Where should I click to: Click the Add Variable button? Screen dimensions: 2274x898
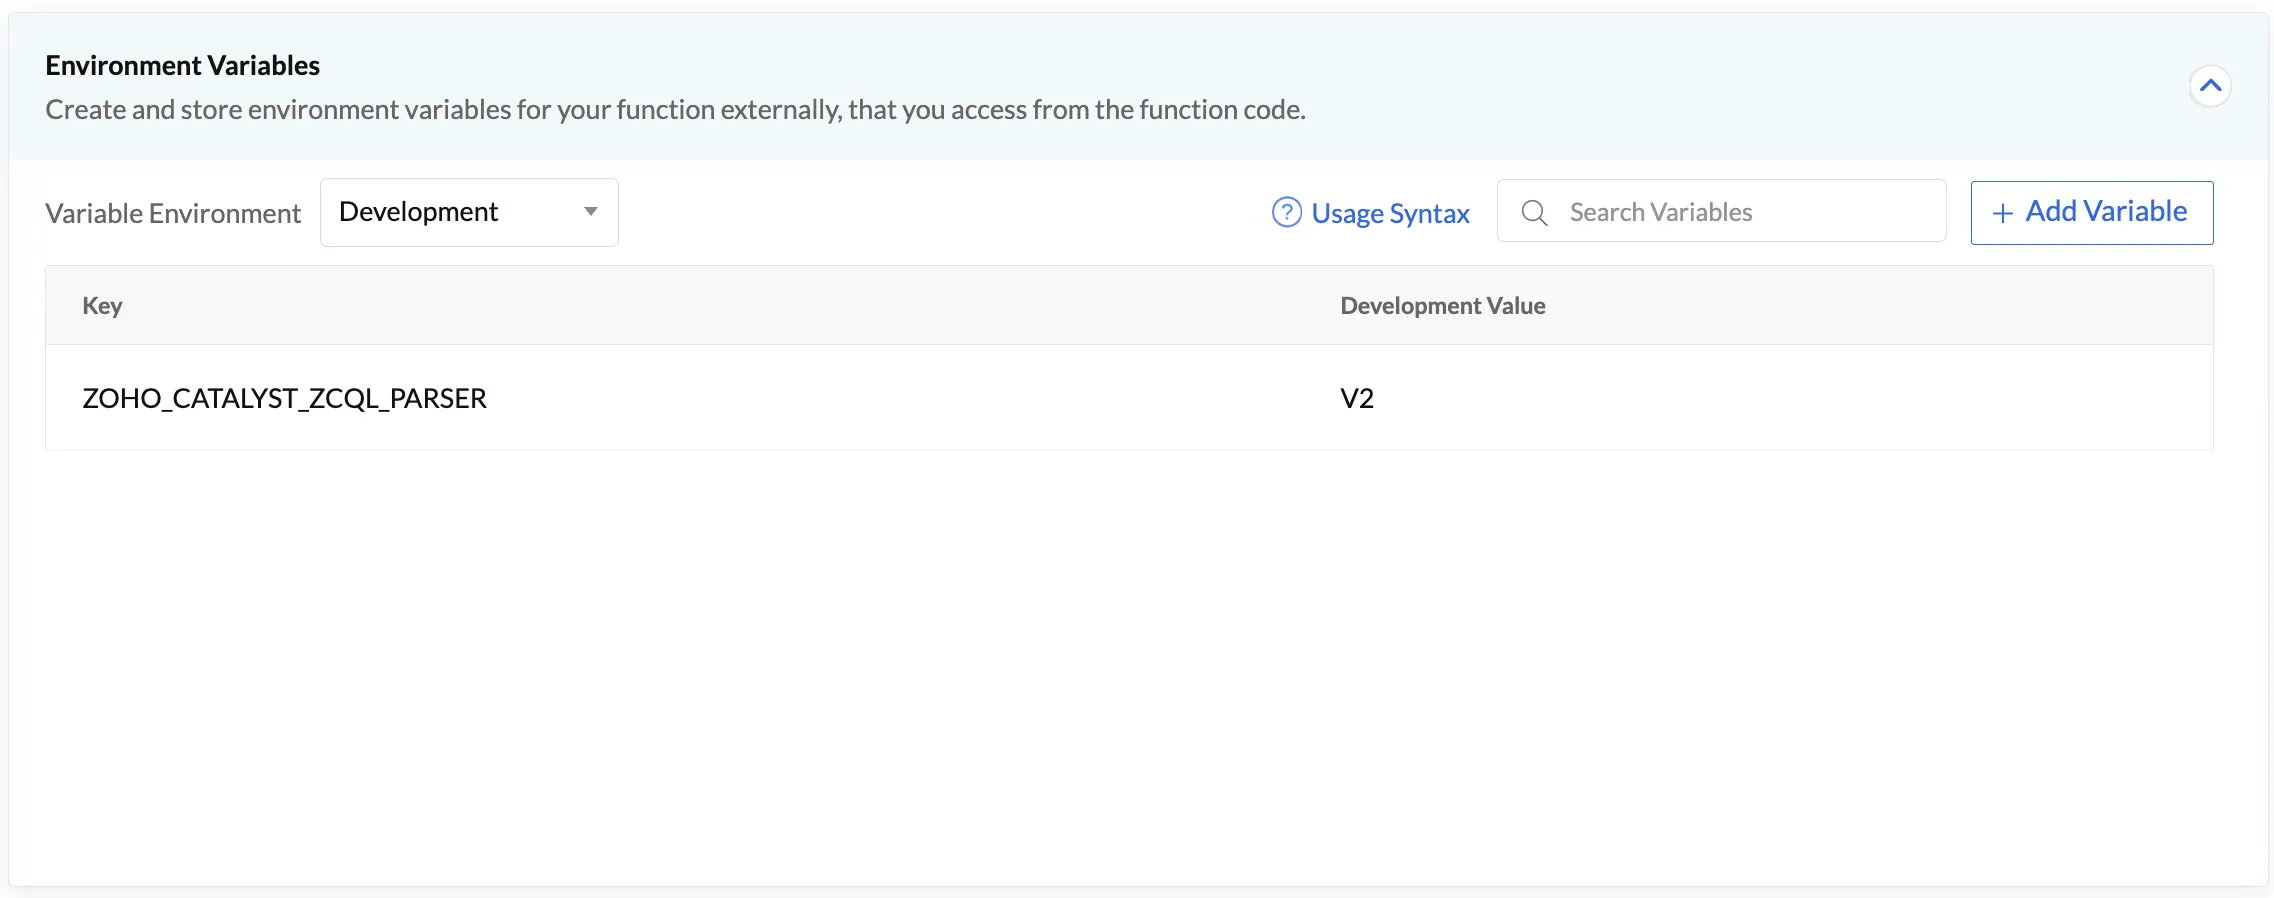(2092, 212)
